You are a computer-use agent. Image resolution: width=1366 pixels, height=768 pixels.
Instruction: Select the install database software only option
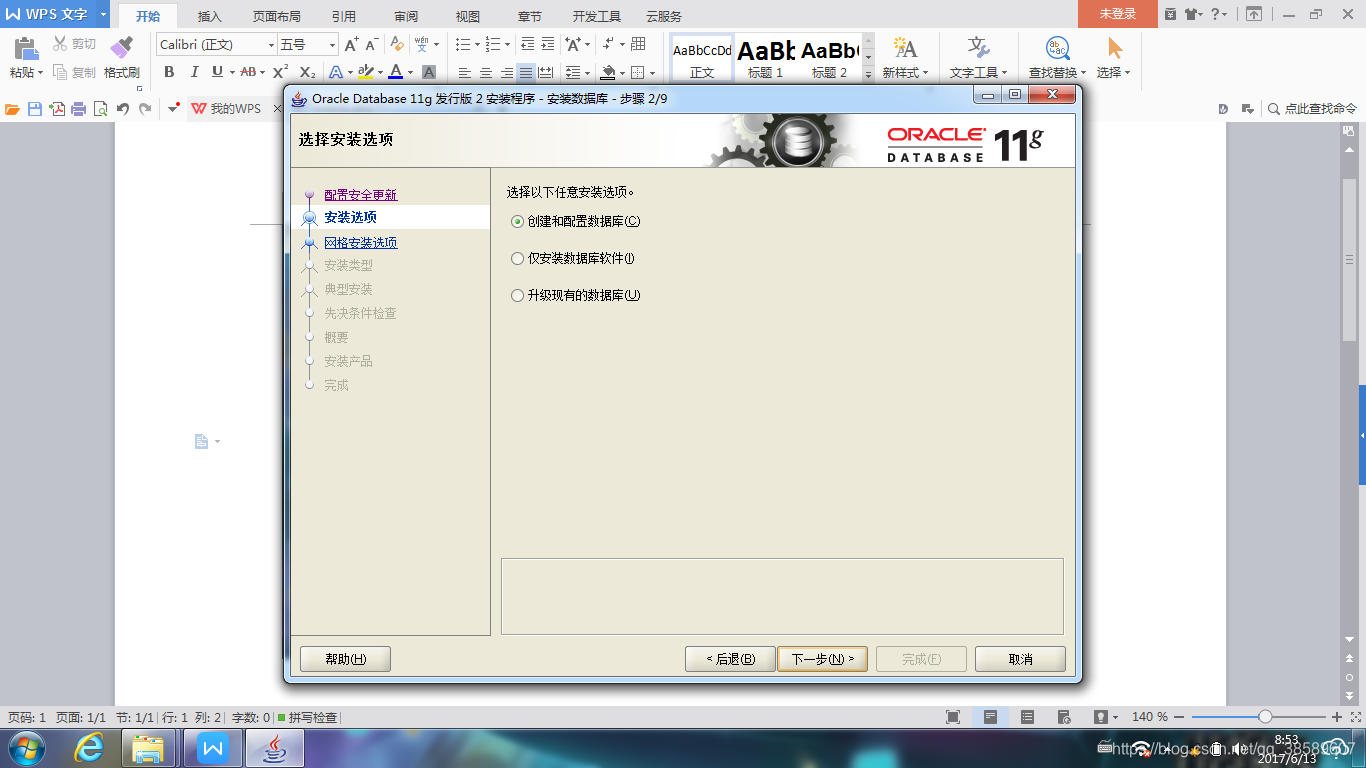pos(572,258)
